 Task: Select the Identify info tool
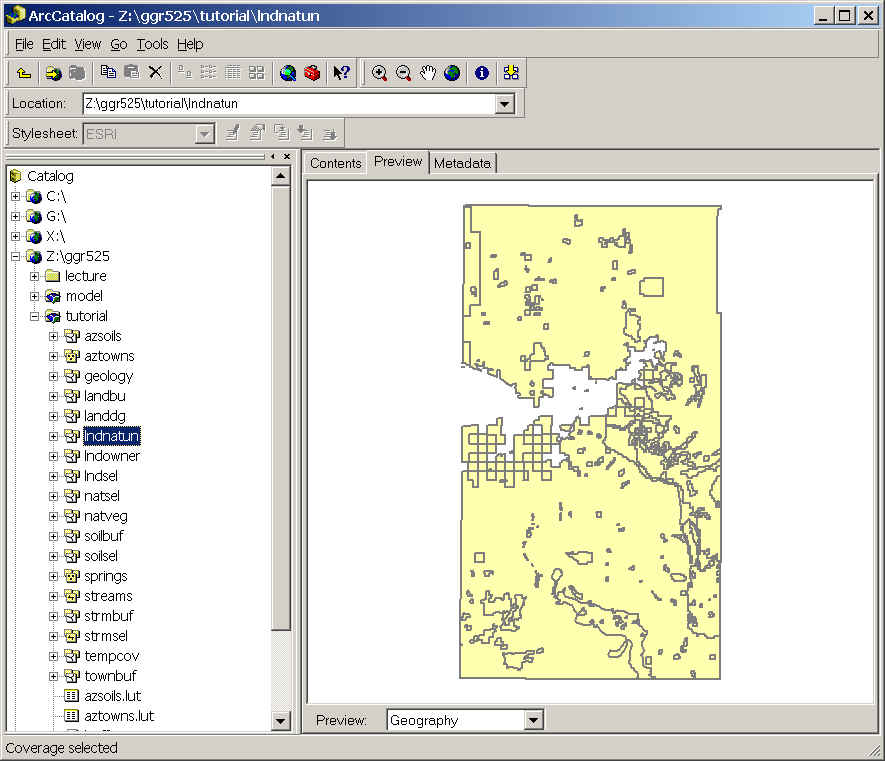pyautogui.click(x=482, y=72)
